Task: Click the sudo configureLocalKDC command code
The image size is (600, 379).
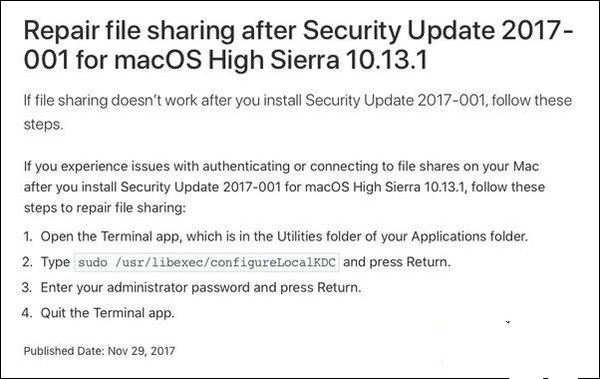Action: pos(207,263)
